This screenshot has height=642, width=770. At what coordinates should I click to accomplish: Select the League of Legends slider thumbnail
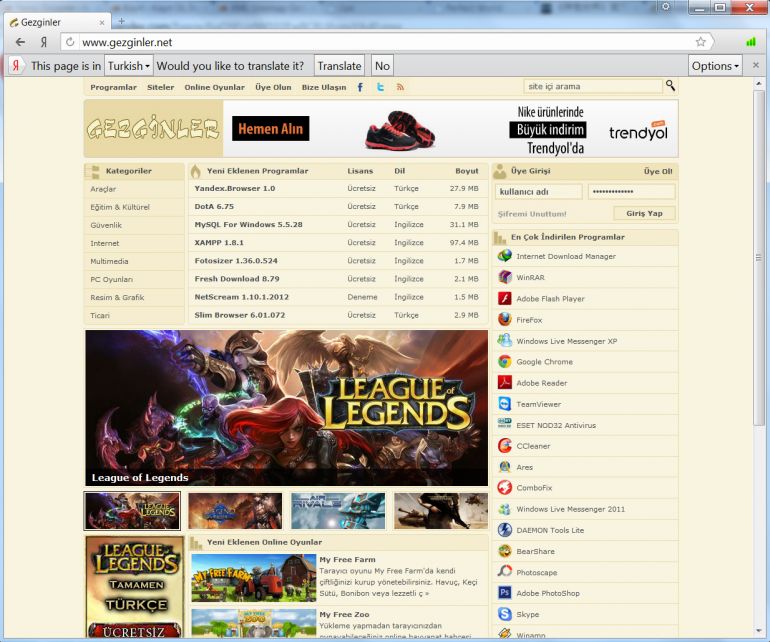[x=133, y=511]
